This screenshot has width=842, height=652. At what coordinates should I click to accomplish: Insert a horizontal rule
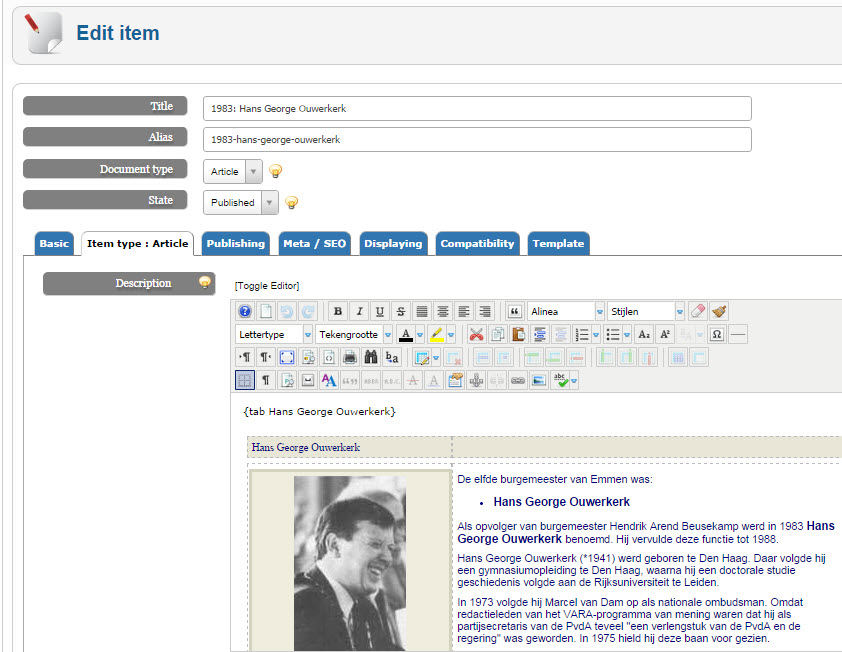click(738, 335)
